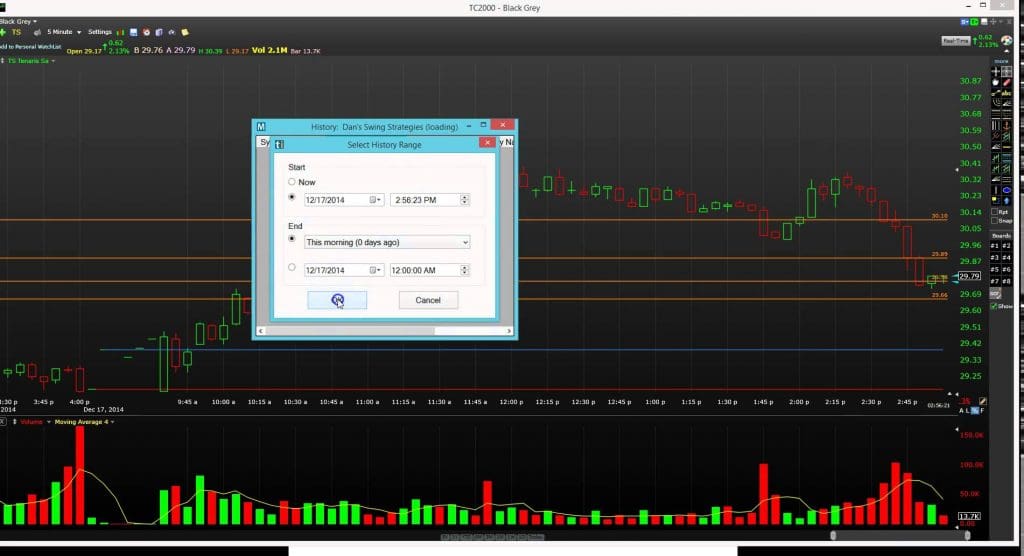Click Add to Personal WatchList

[x=31, y=47]
